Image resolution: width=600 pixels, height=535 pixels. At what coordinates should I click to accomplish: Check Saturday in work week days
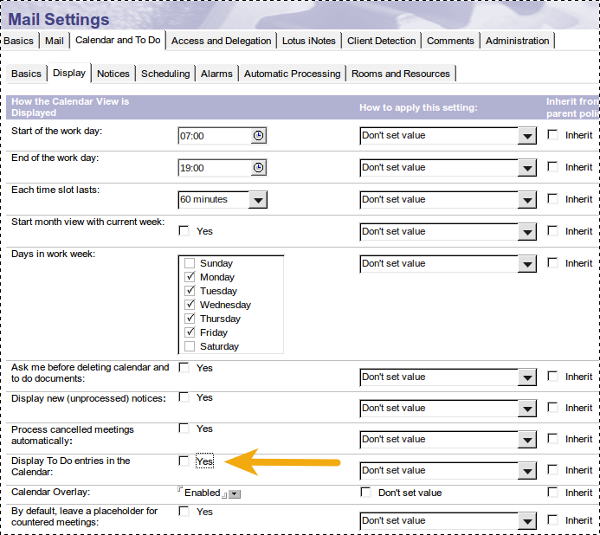point(189,346)
